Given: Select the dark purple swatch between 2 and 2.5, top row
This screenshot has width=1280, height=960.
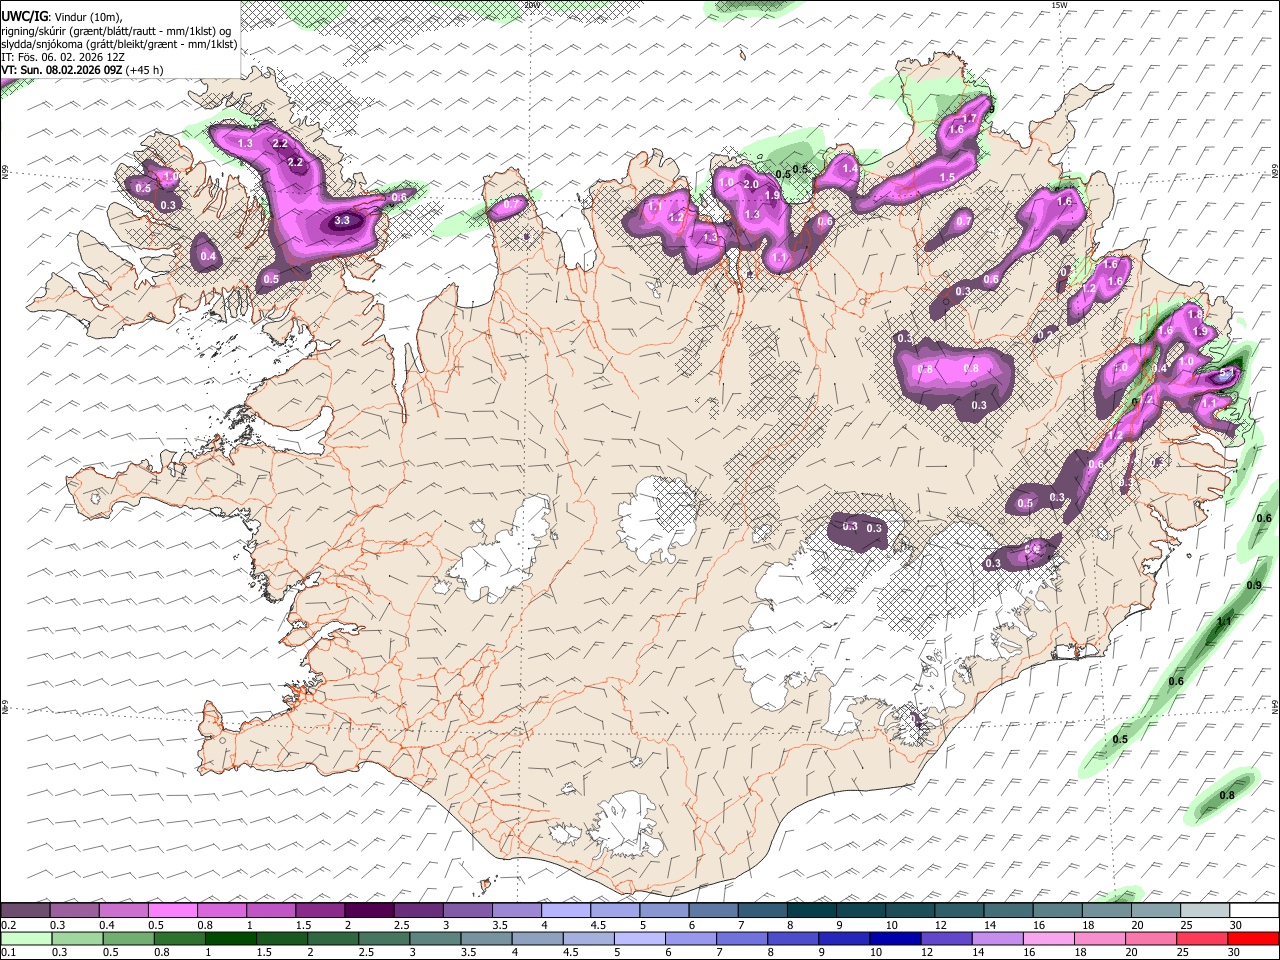Looking at the screenshot, I should [x=369, y=910].
